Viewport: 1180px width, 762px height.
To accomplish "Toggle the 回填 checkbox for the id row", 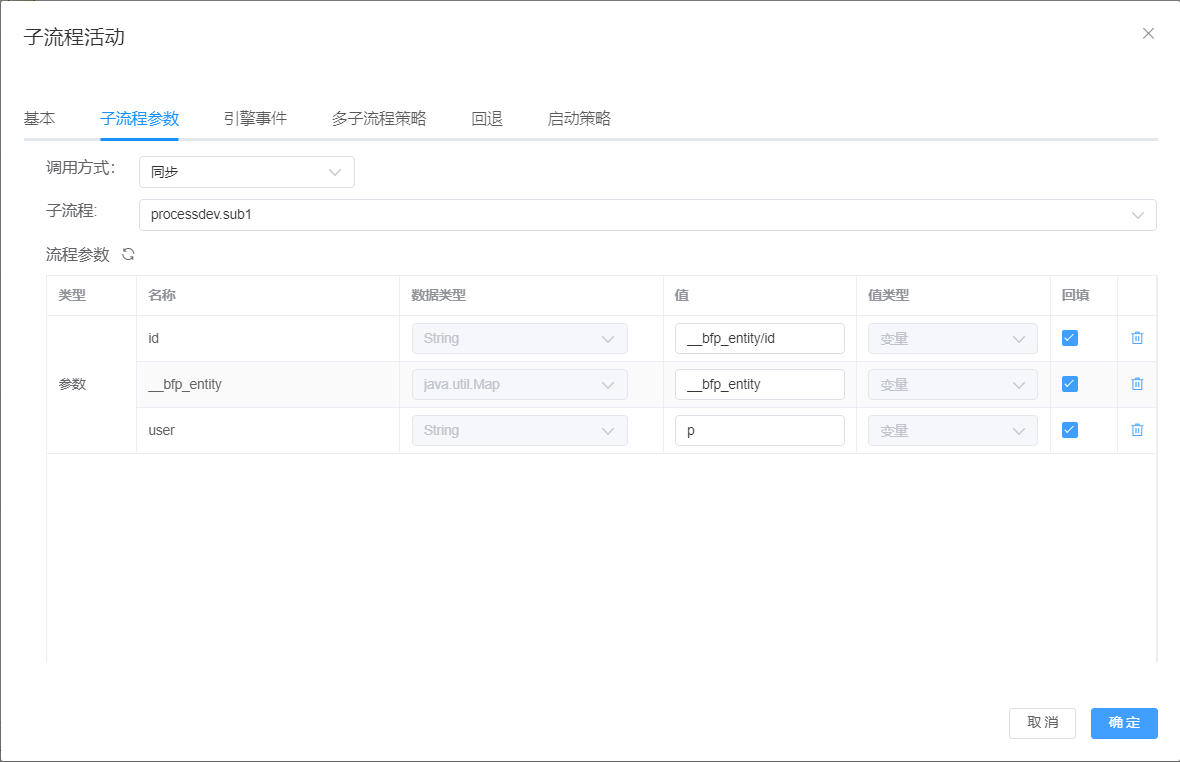I will pyautogui.click(x=1069, y=338).
